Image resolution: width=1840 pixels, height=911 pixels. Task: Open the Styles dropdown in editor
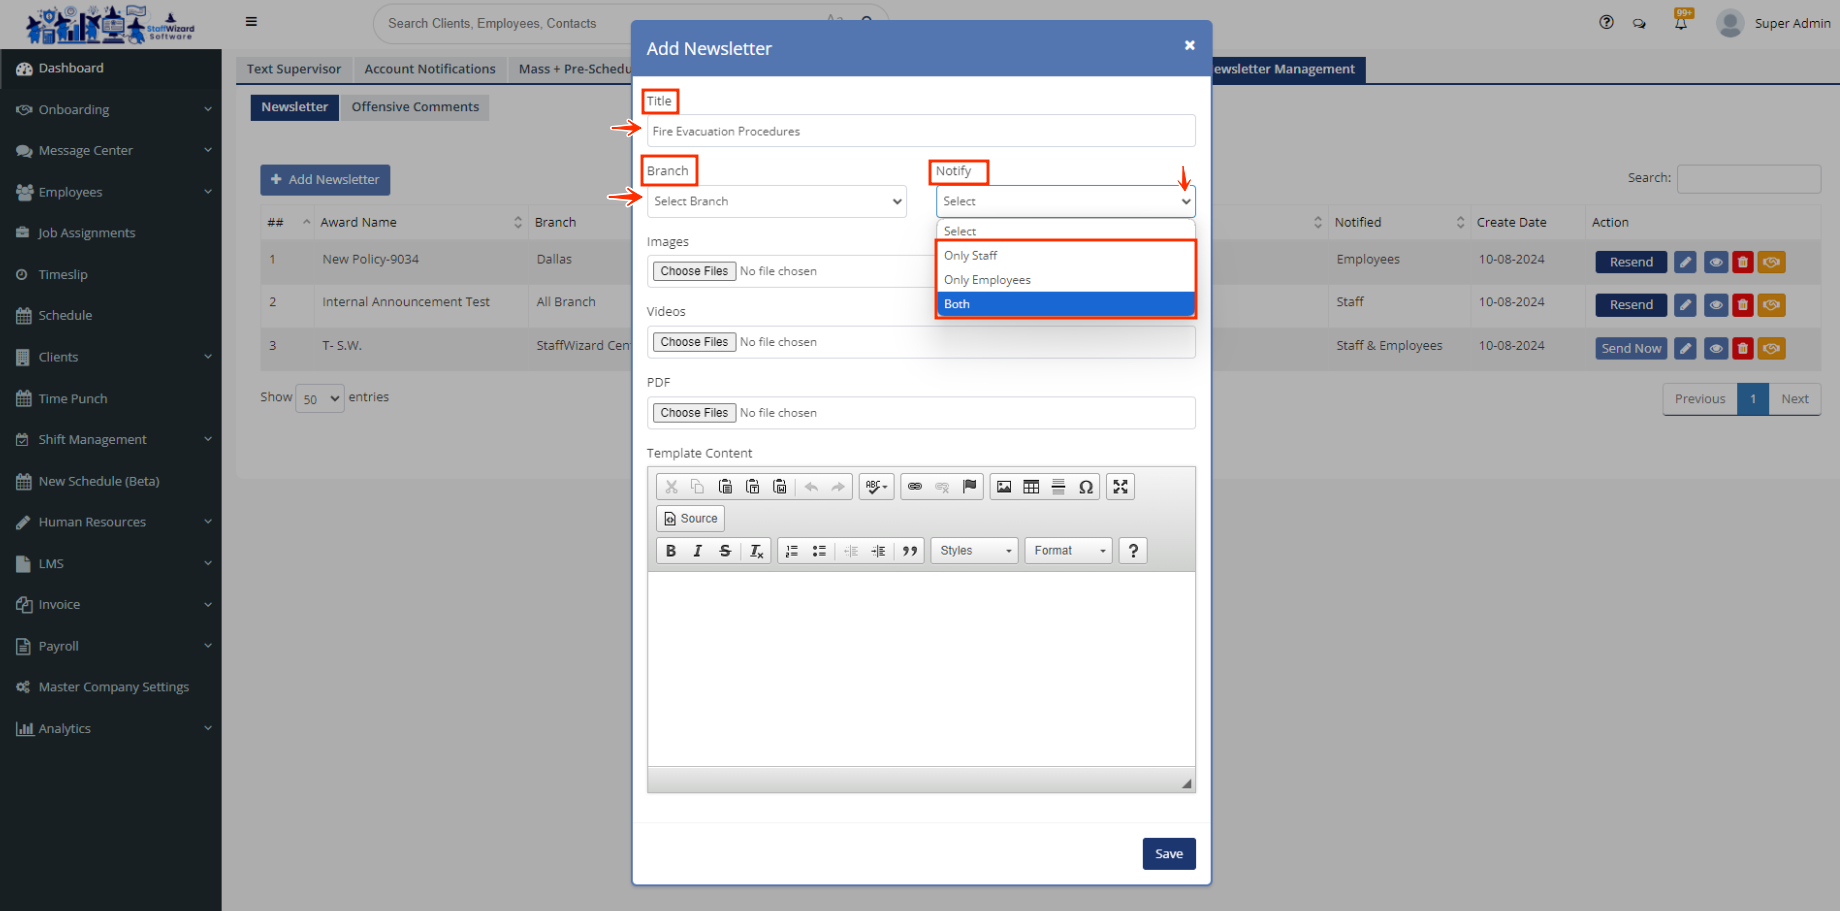pos(975,551)
